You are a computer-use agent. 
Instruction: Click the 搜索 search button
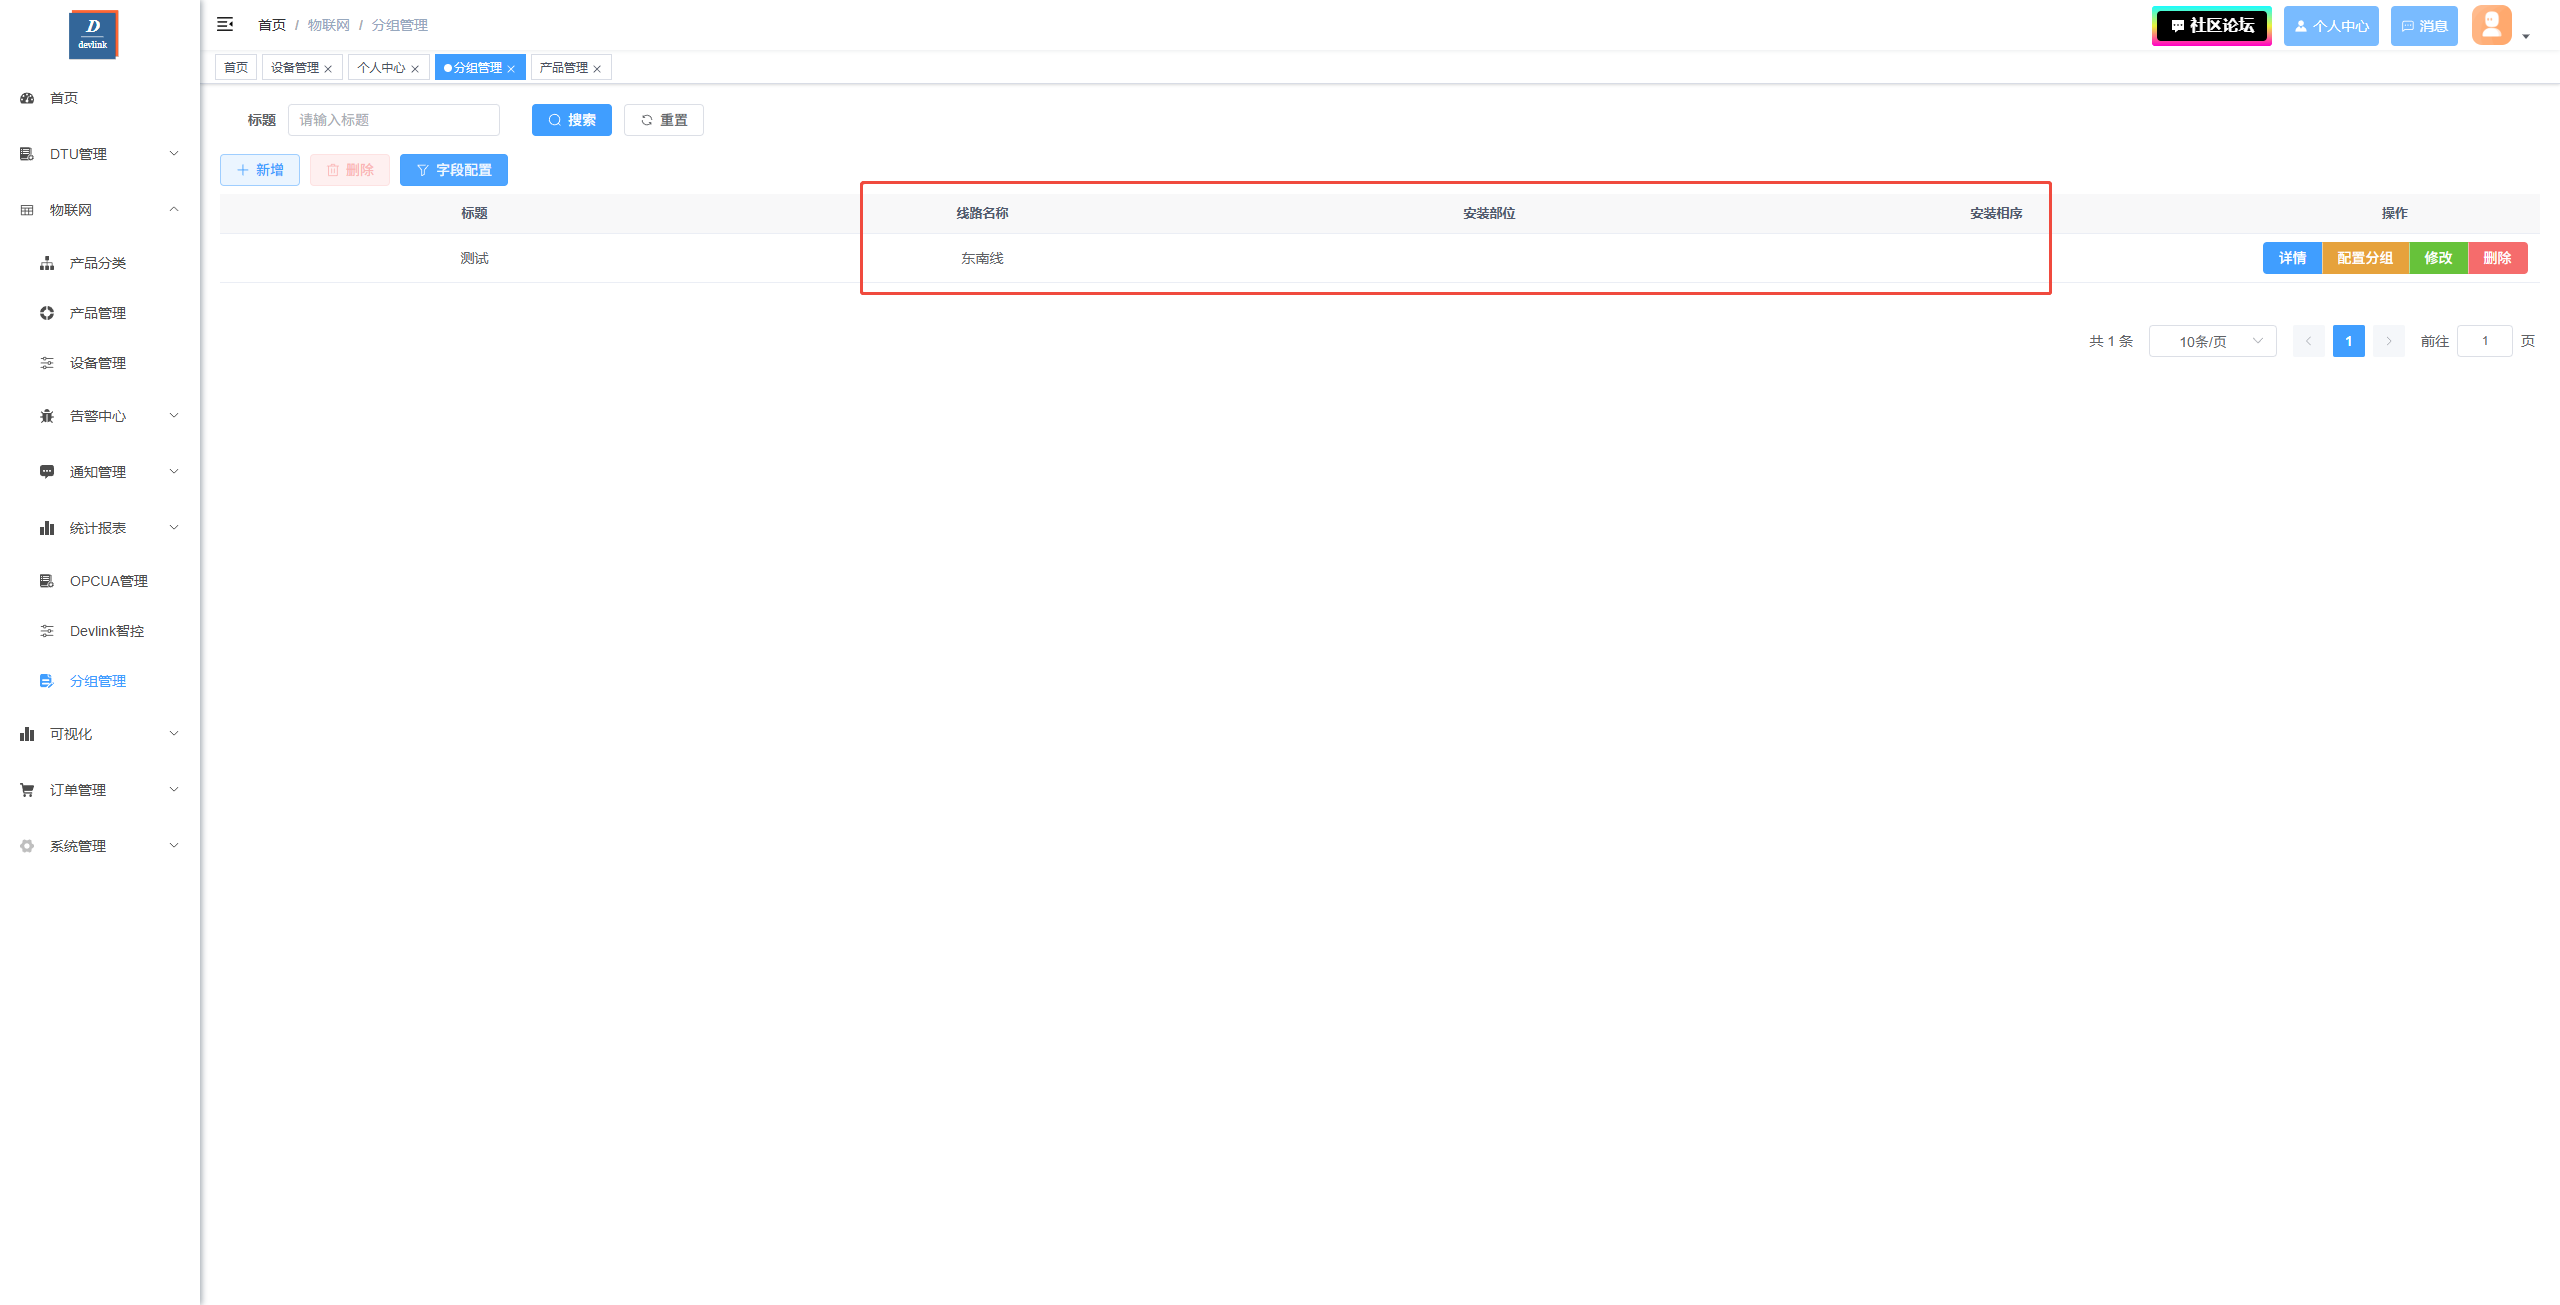pyautogui.click(x=571, y=120)
